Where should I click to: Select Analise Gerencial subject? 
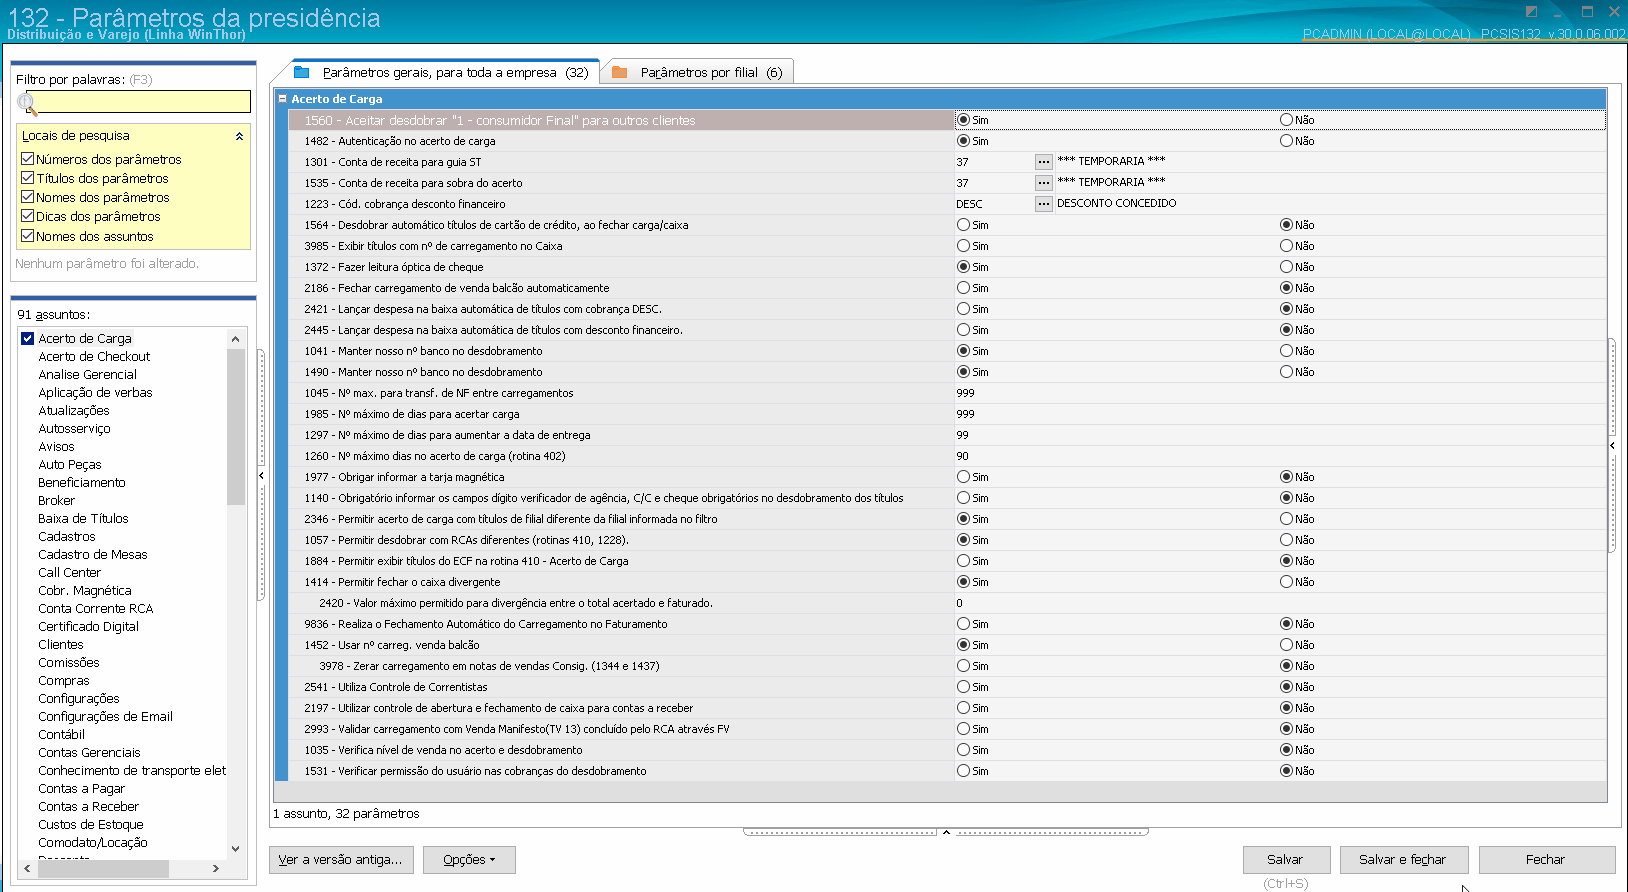tap(87, 374)
